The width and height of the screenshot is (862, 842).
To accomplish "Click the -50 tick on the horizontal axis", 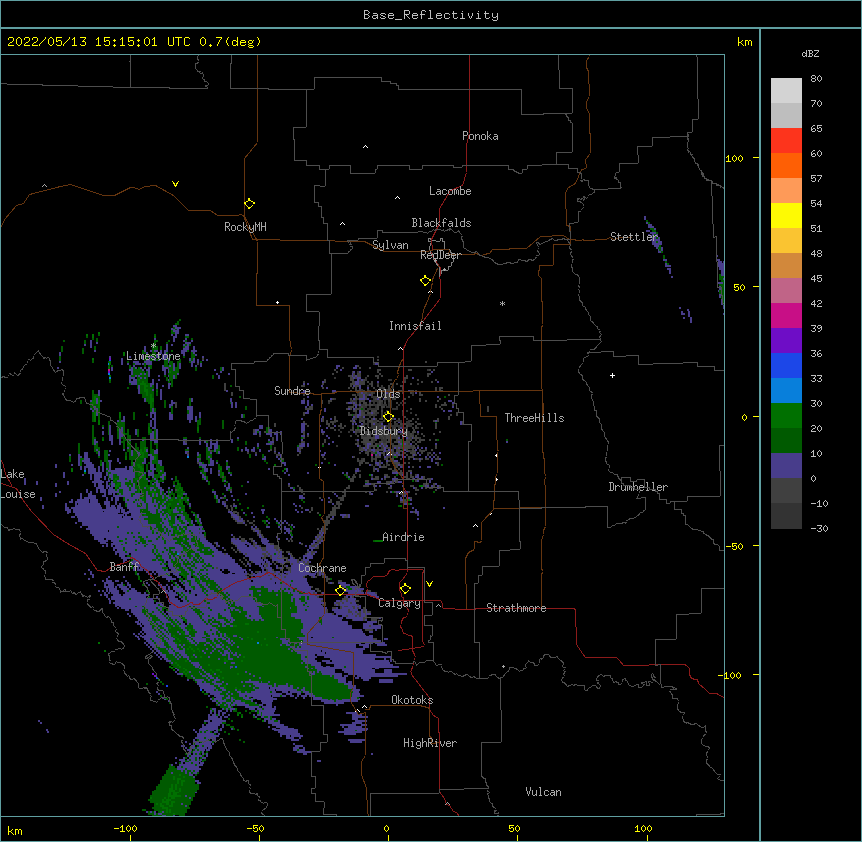I will (256, 829).
